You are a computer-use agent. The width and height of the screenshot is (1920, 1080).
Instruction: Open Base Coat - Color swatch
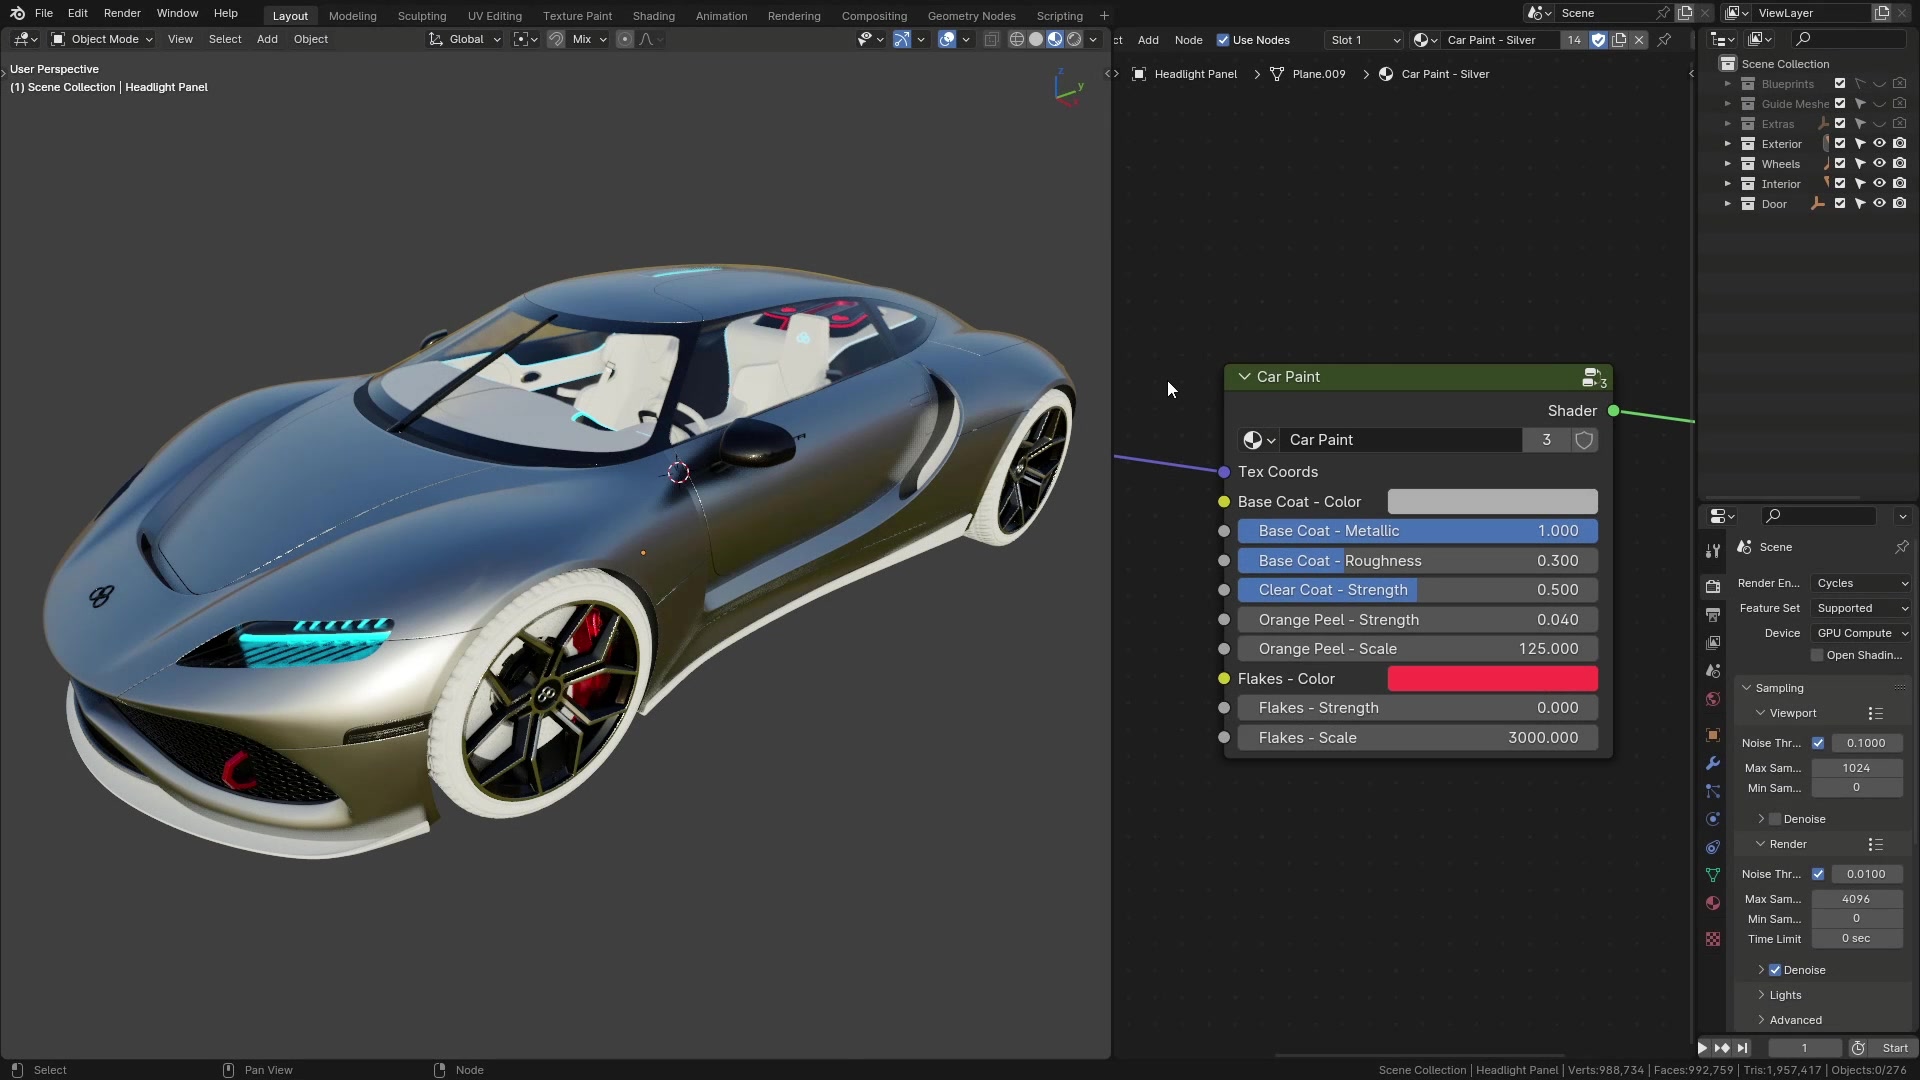1492,502
